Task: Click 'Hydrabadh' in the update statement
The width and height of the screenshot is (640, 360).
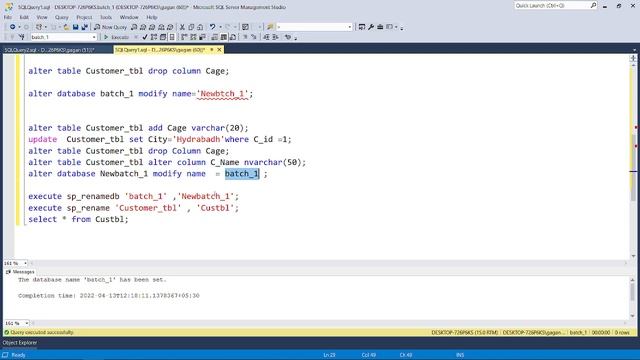Action: [x=198, y=140]
